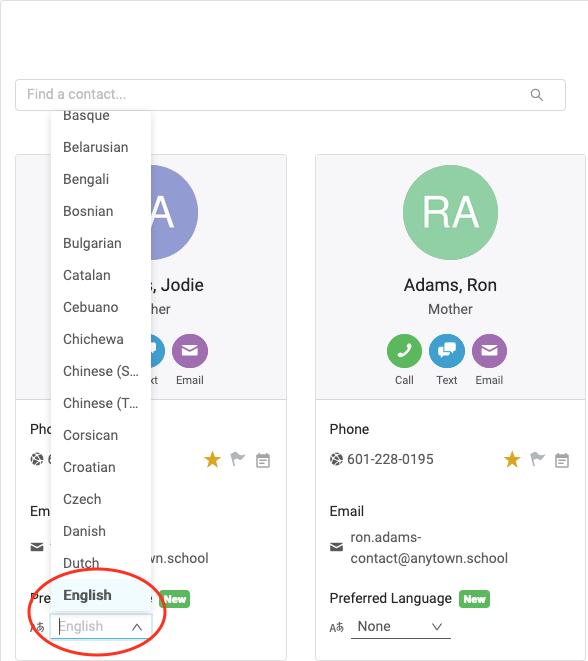This screenshot has height=661, width=588.
Task: Email Ron Adams via purple icon
Action: [x=489, y=351]
